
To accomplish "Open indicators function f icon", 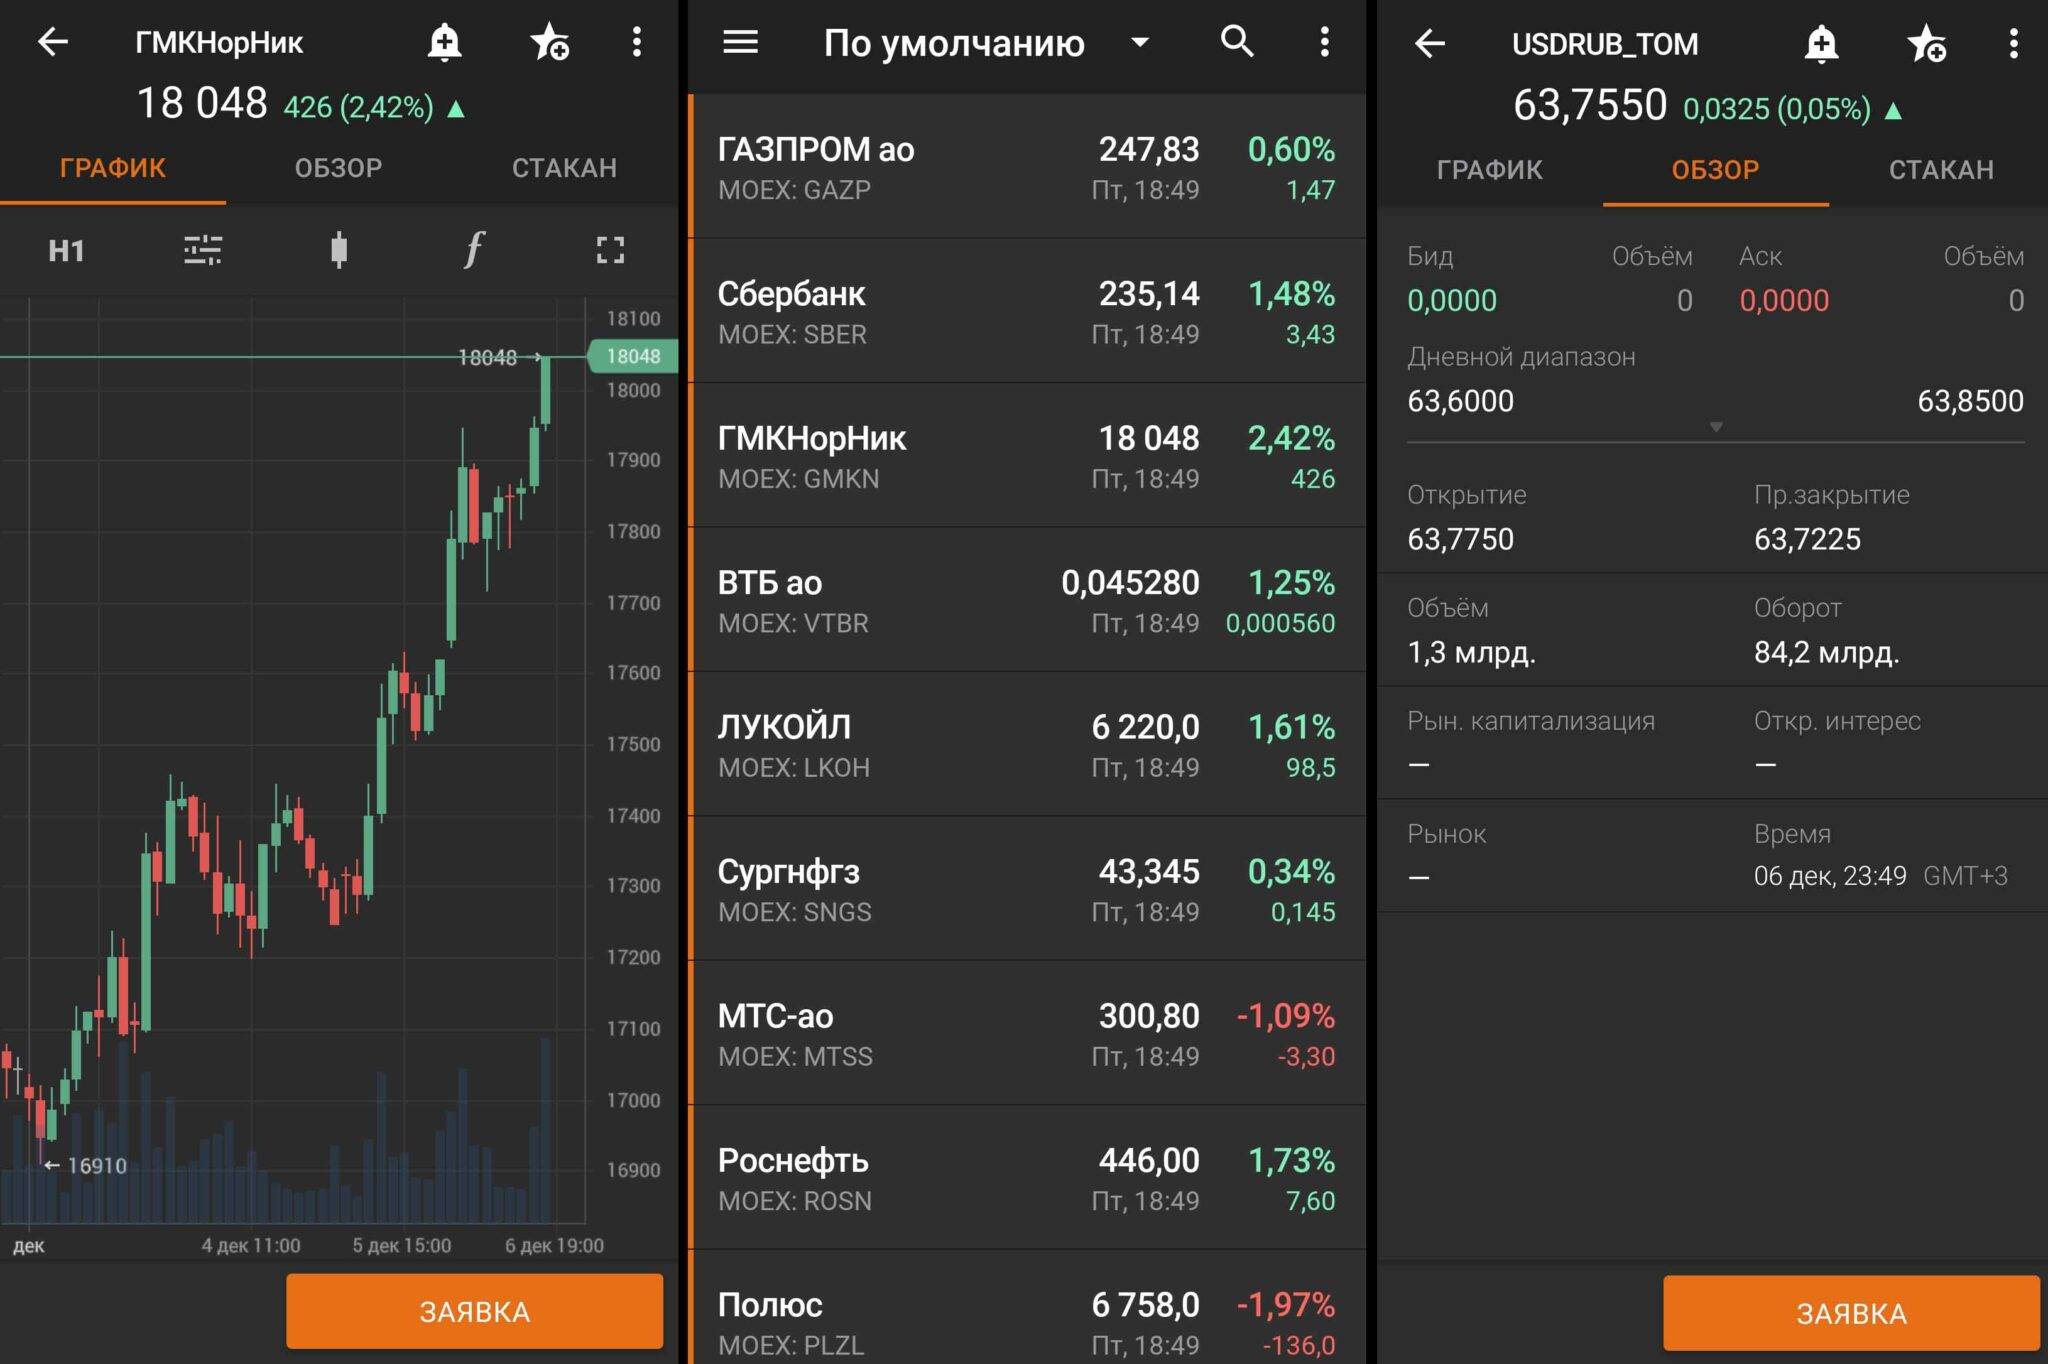I will [474, 250].
